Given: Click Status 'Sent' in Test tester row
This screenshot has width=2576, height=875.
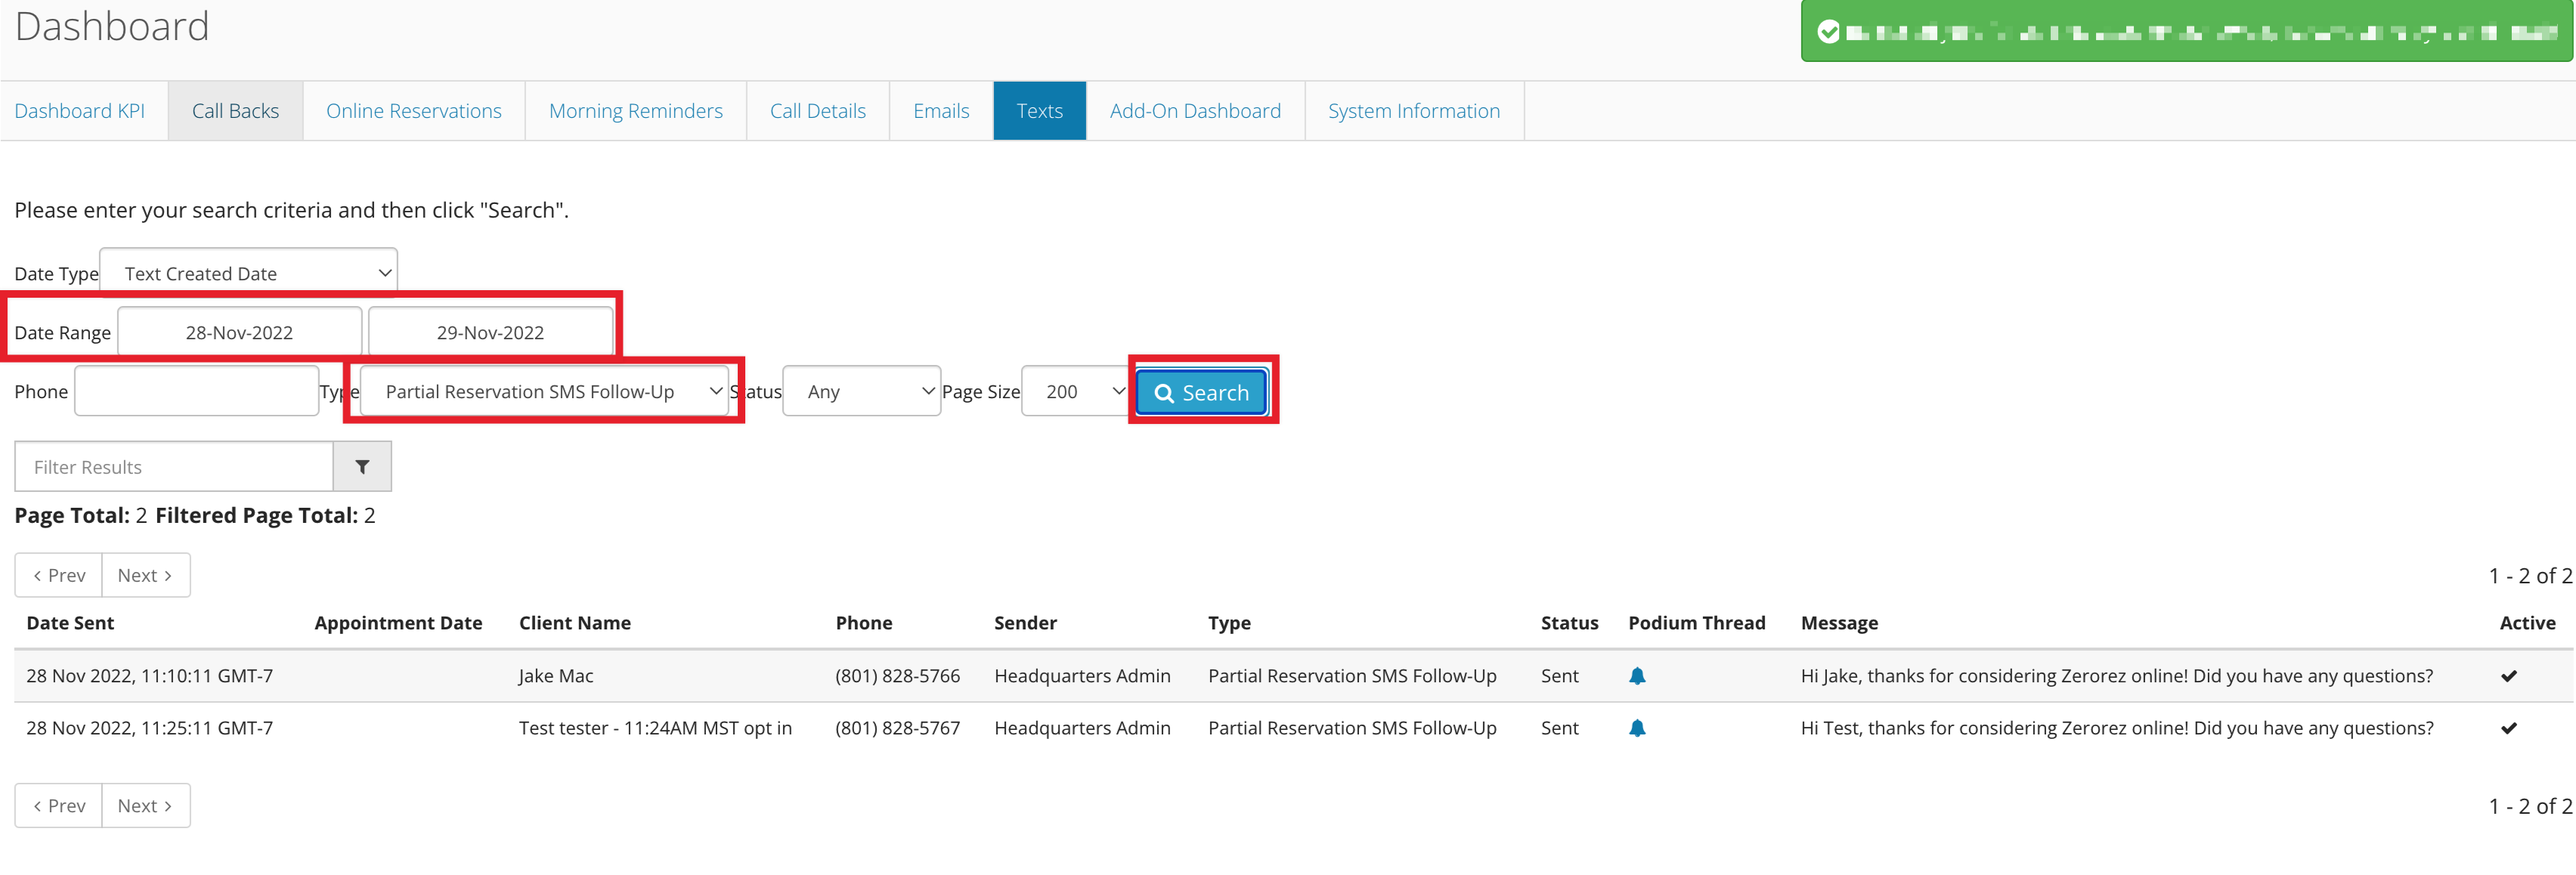Looking at the screenshot, I should click(1559, 728).
